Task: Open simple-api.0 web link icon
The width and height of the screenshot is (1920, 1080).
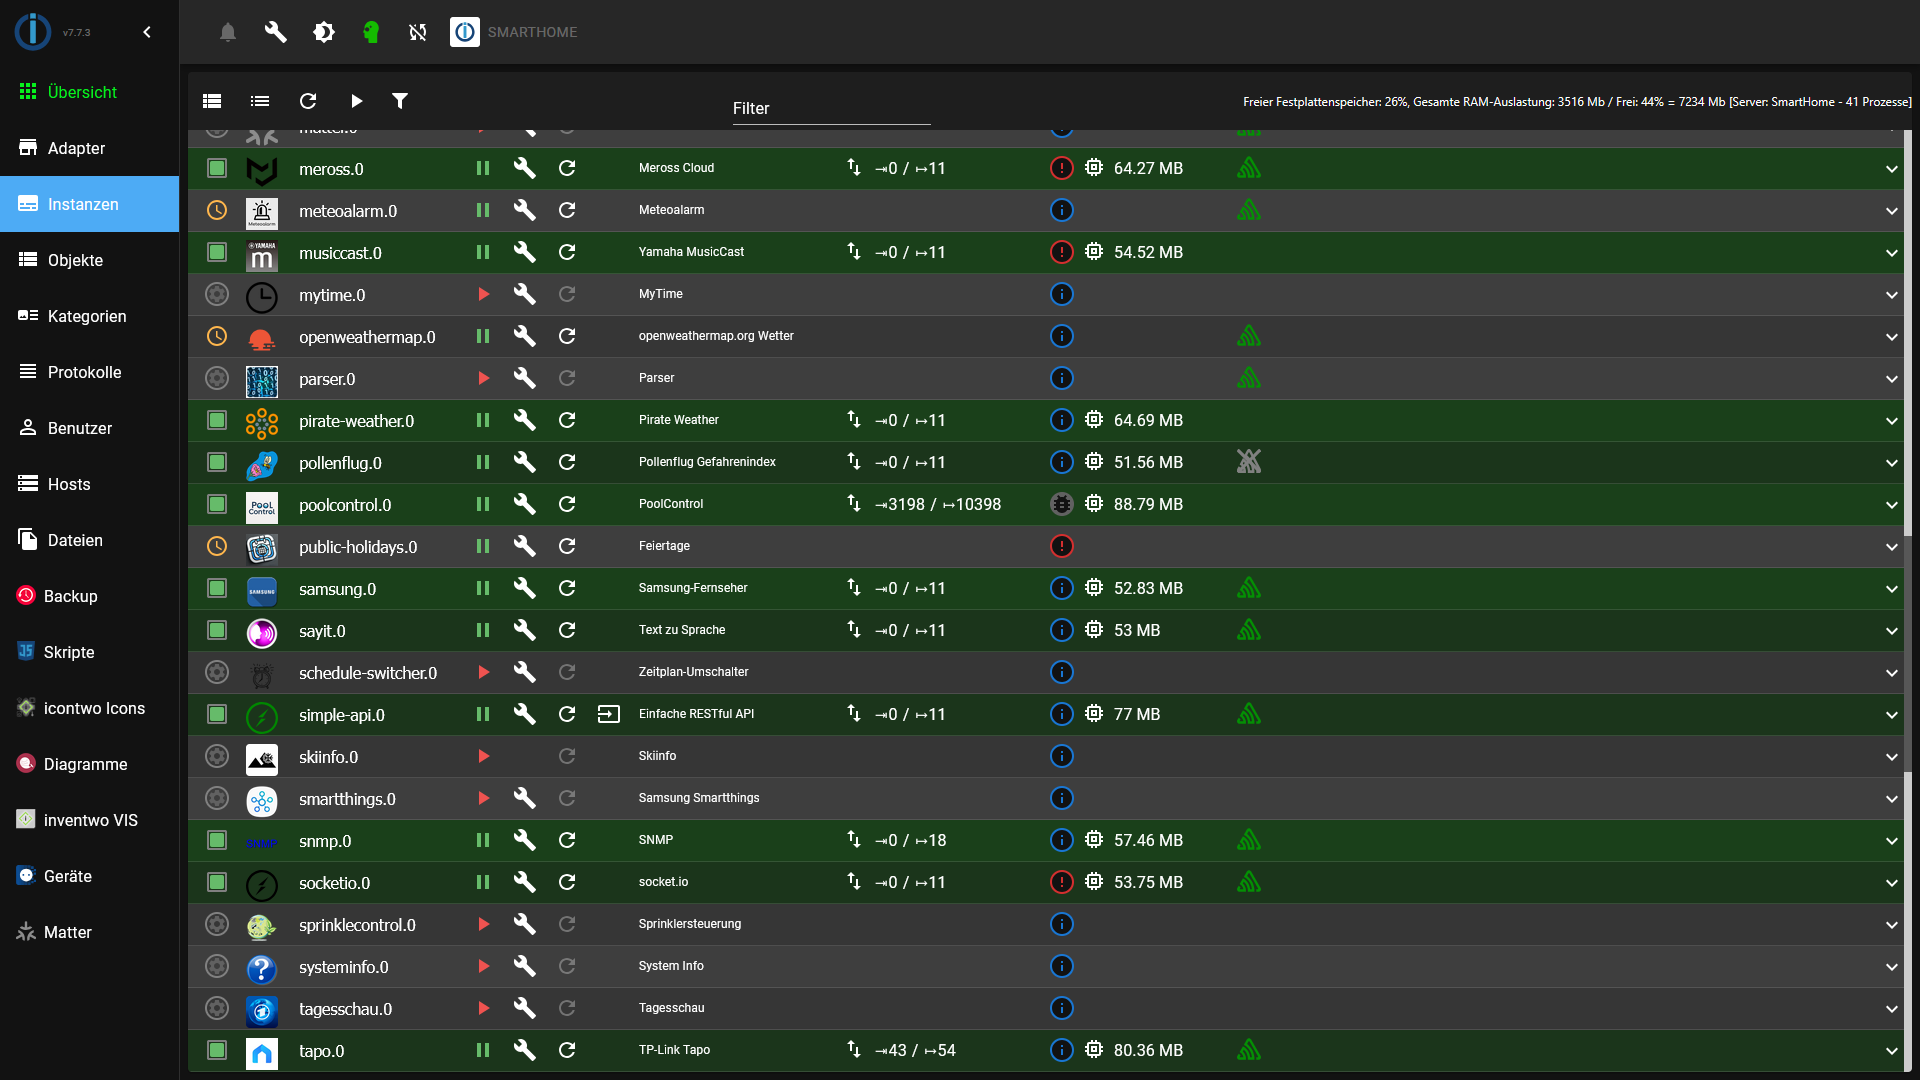Action: (609, 714)
